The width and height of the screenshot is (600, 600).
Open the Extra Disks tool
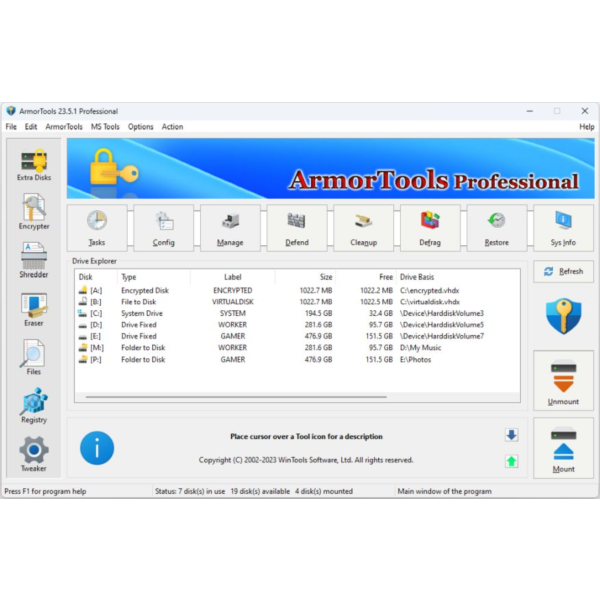click(34, 164)
